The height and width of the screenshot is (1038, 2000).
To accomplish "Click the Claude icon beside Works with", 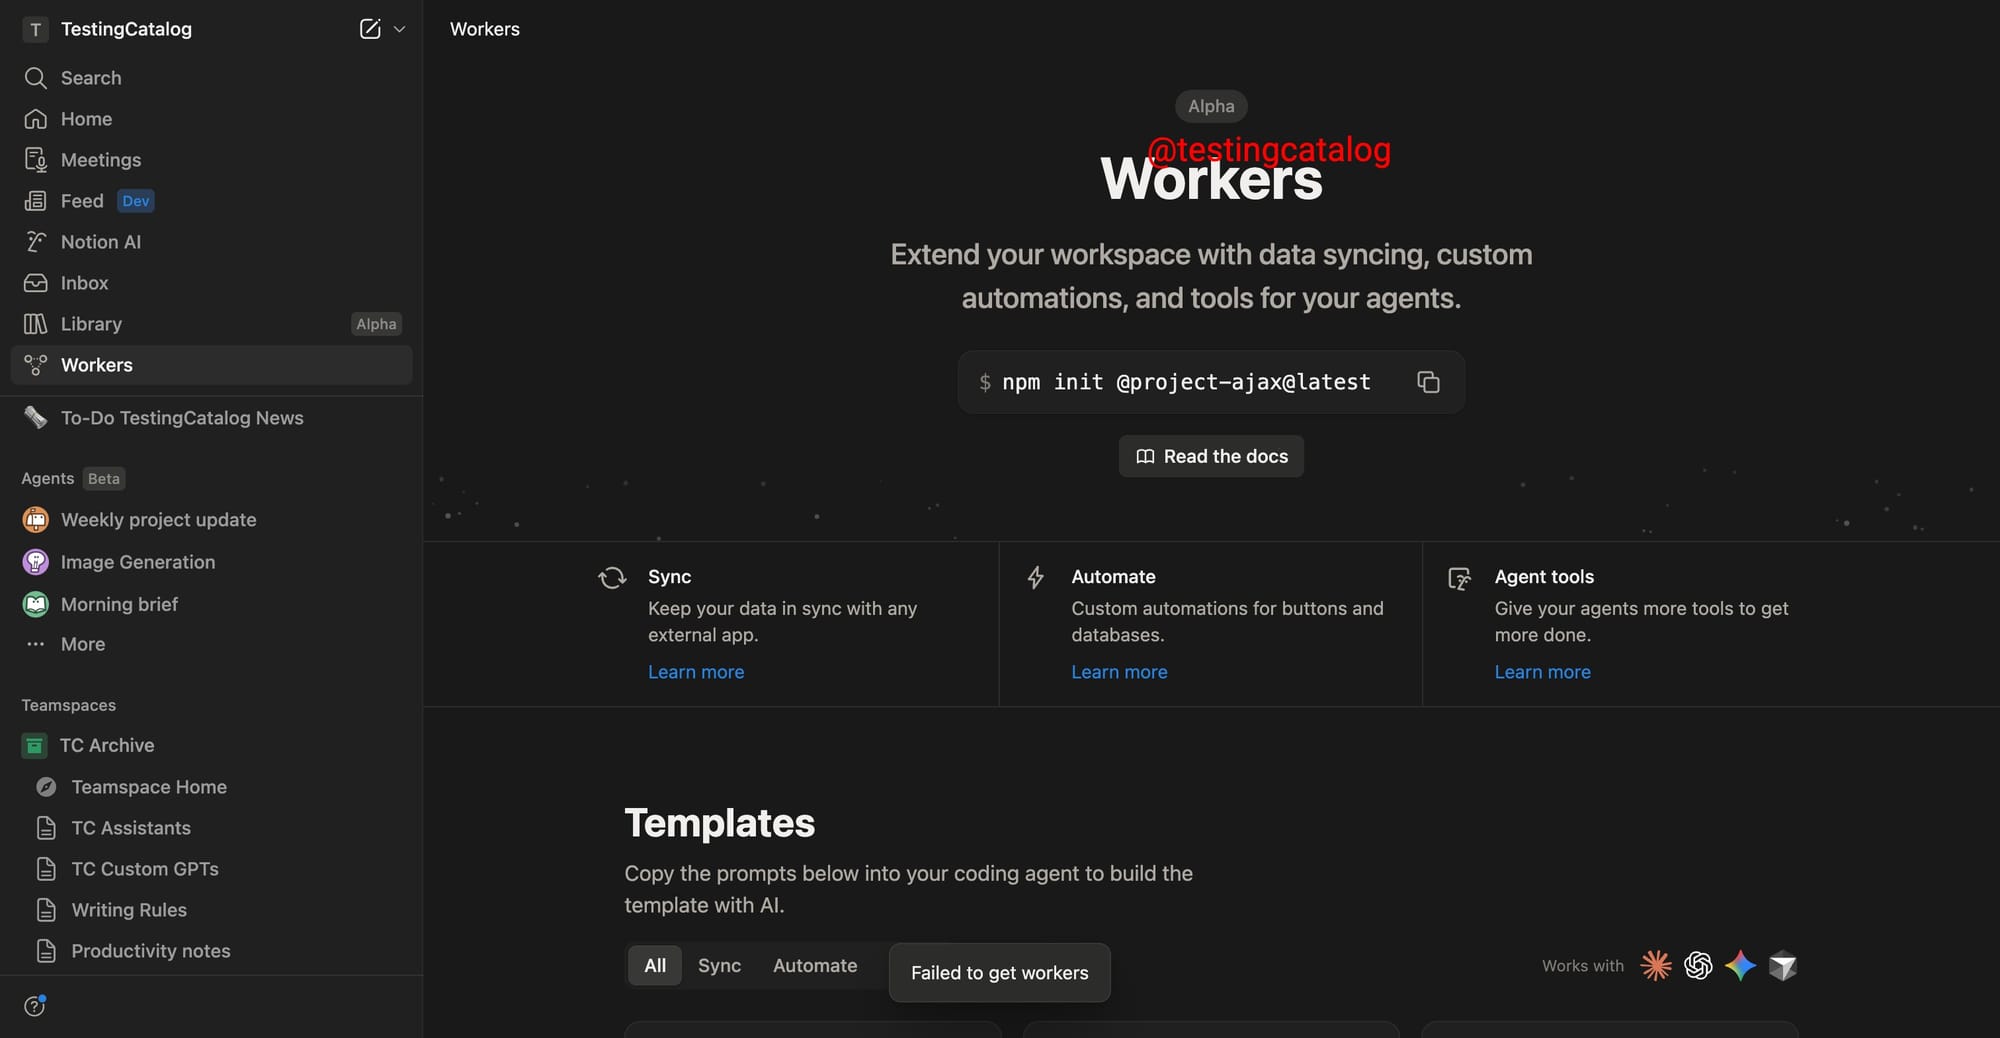I will point(1656,965).
